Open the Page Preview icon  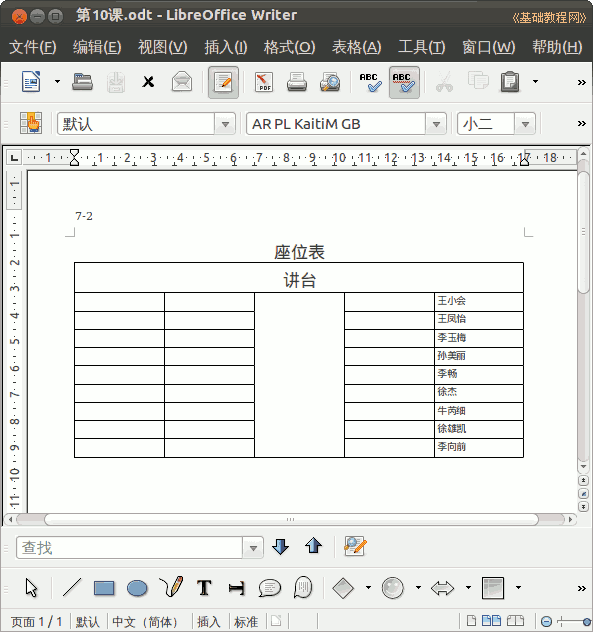[x=330, y=82]
